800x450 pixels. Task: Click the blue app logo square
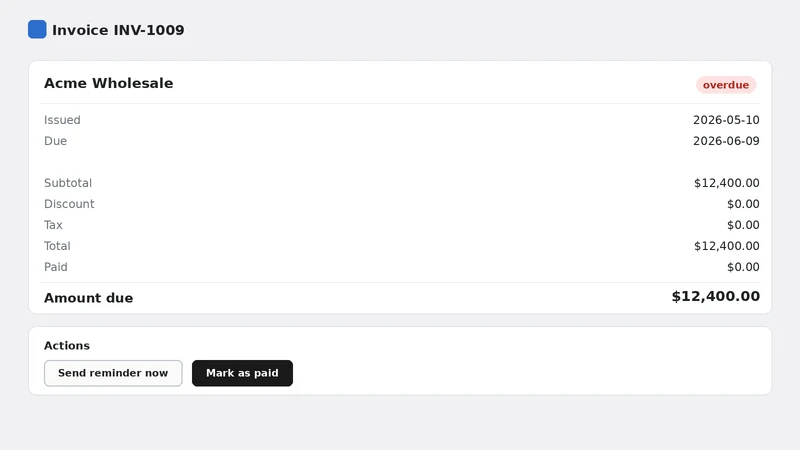[37, 30]
